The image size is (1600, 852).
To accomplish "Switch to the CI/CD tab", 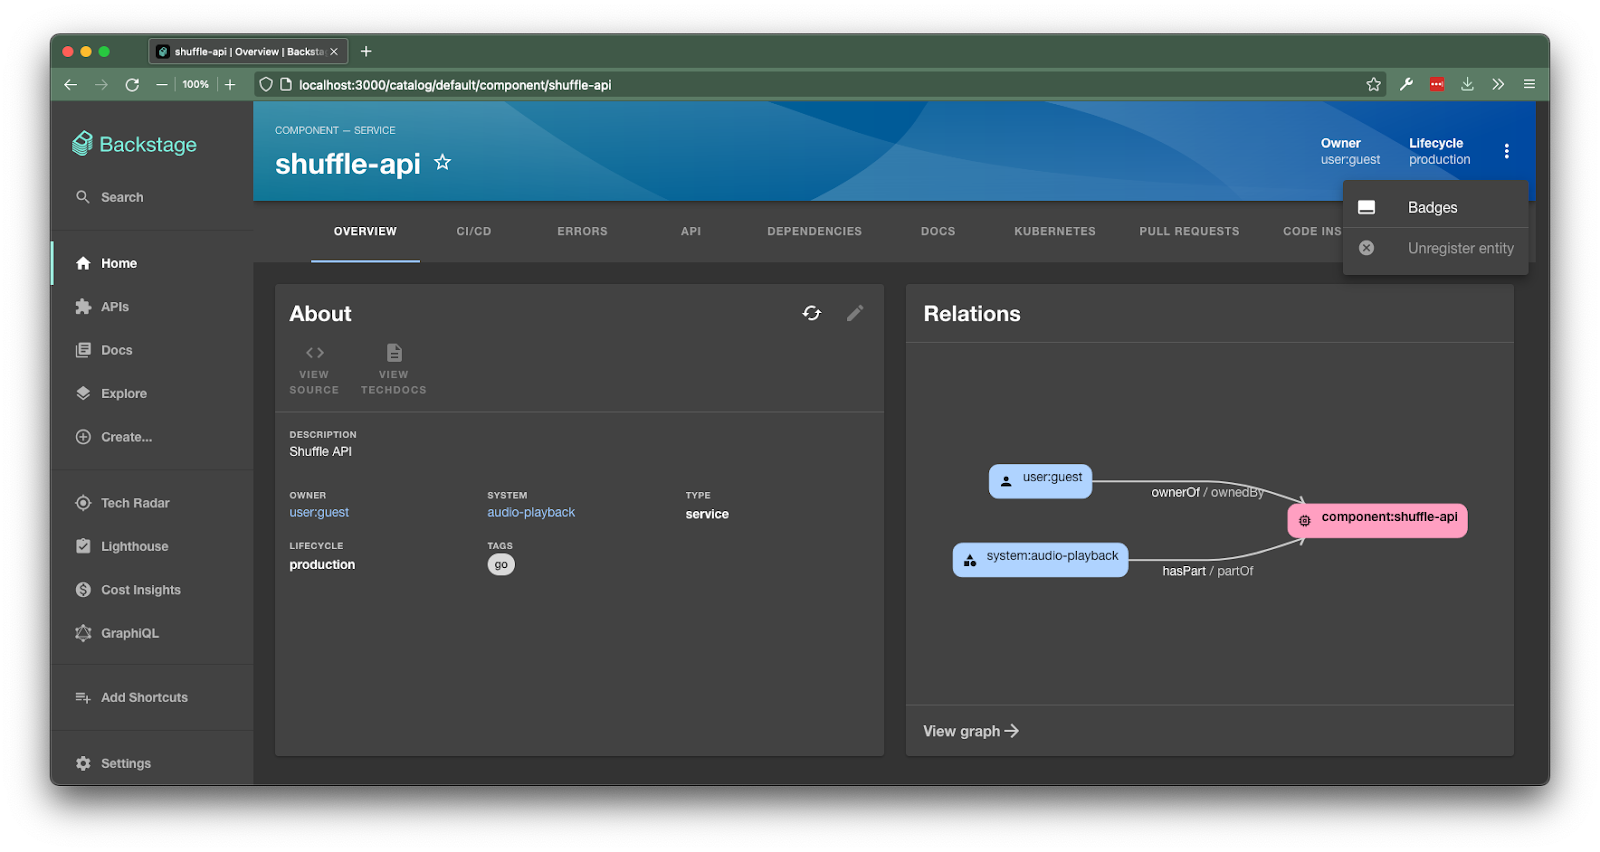I will 474,231.
